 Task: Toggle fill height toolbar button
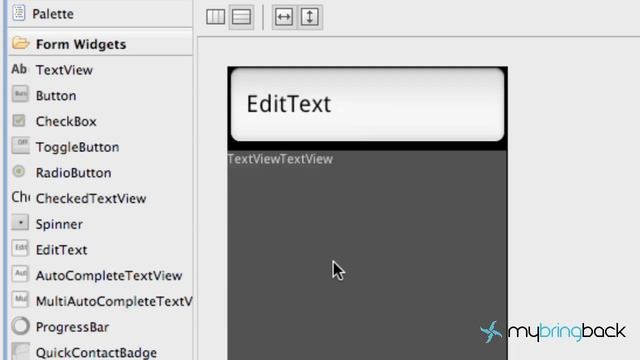coord(310,17)
